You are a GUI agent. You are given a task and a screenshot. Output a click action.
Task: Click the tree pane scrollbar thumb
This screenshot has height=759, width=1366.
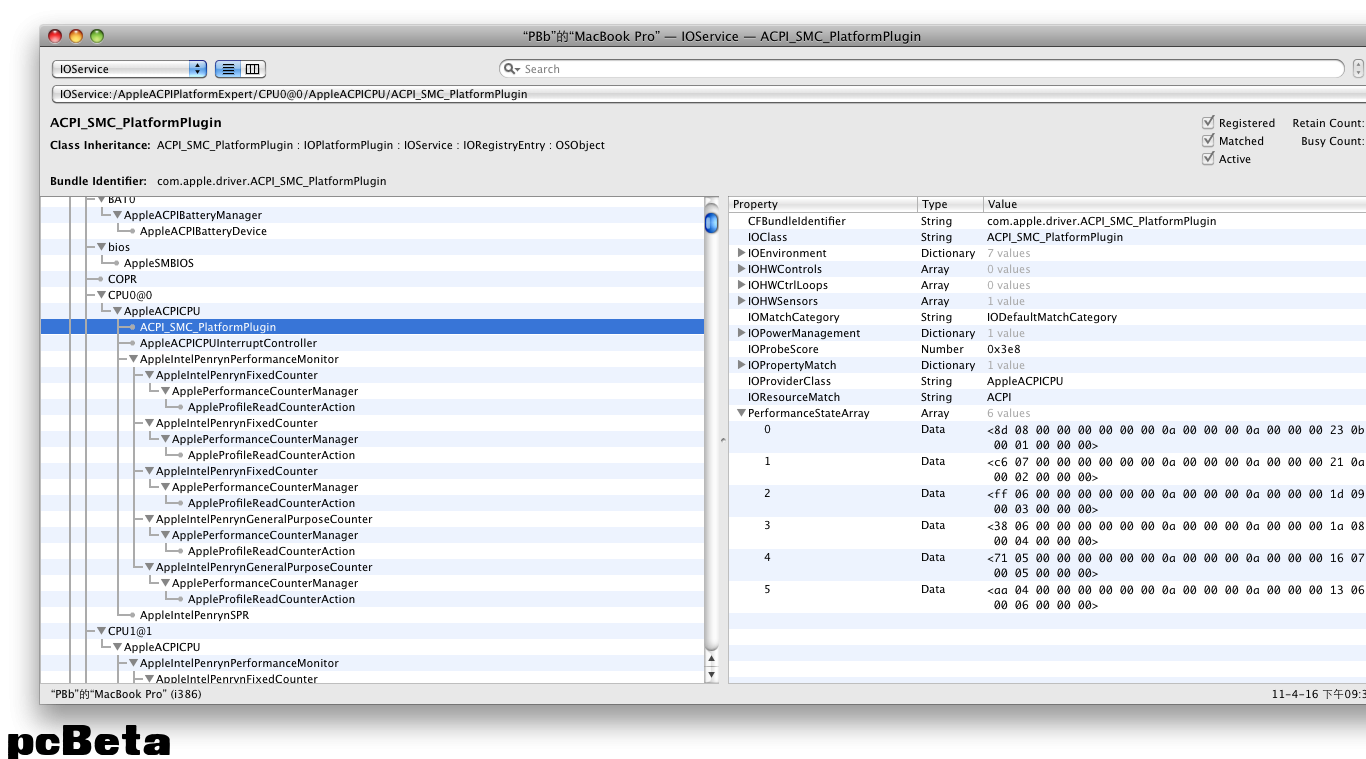pos(711,221)
